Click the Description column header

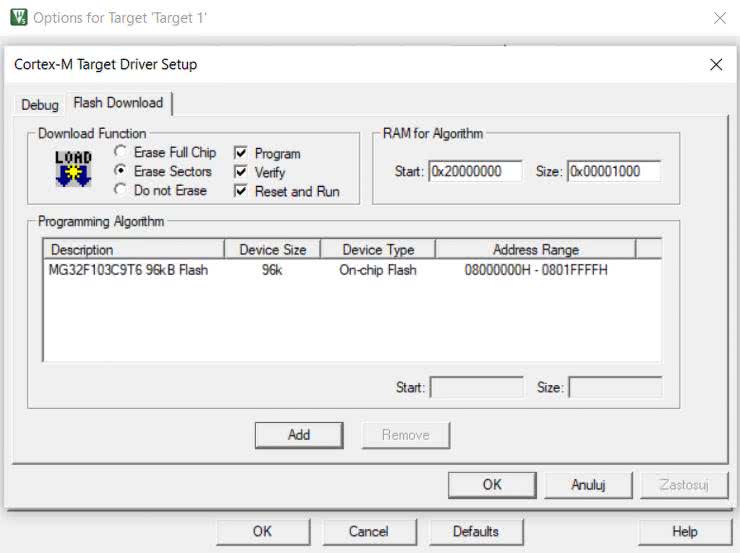click(x=135, y=249)
